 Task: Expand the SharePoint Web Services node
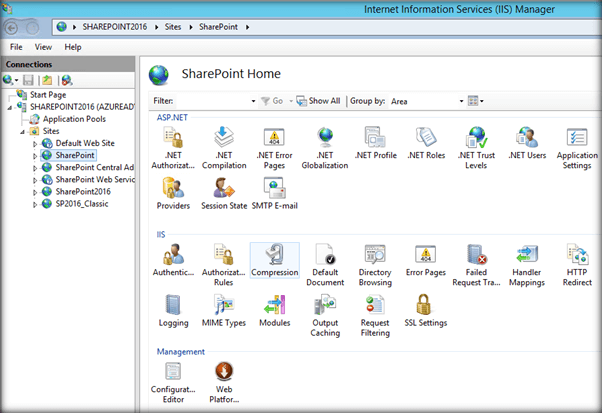[x=35, y=180]
